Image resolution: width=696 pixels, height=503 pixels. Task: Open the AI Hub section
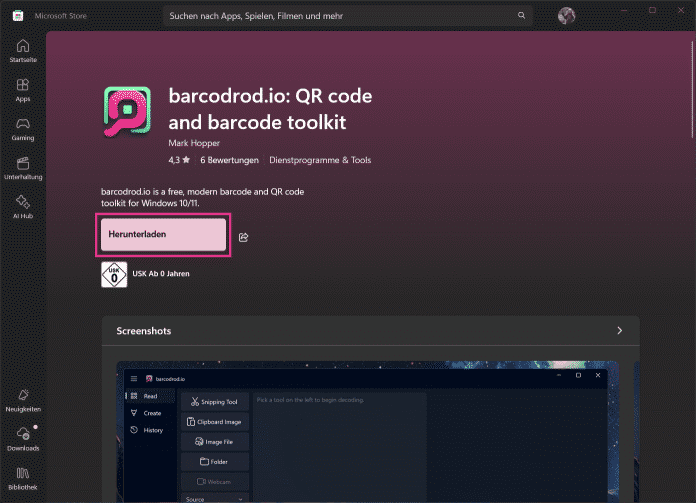point(22,205)
